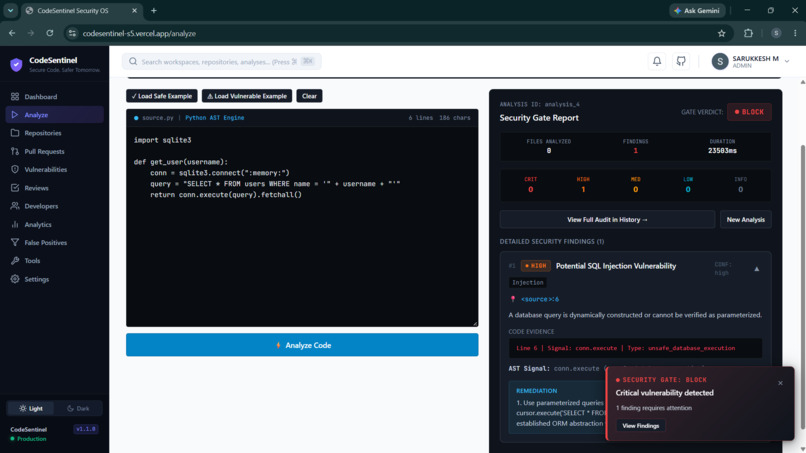Click the Settings gear icon

(15, 279)
